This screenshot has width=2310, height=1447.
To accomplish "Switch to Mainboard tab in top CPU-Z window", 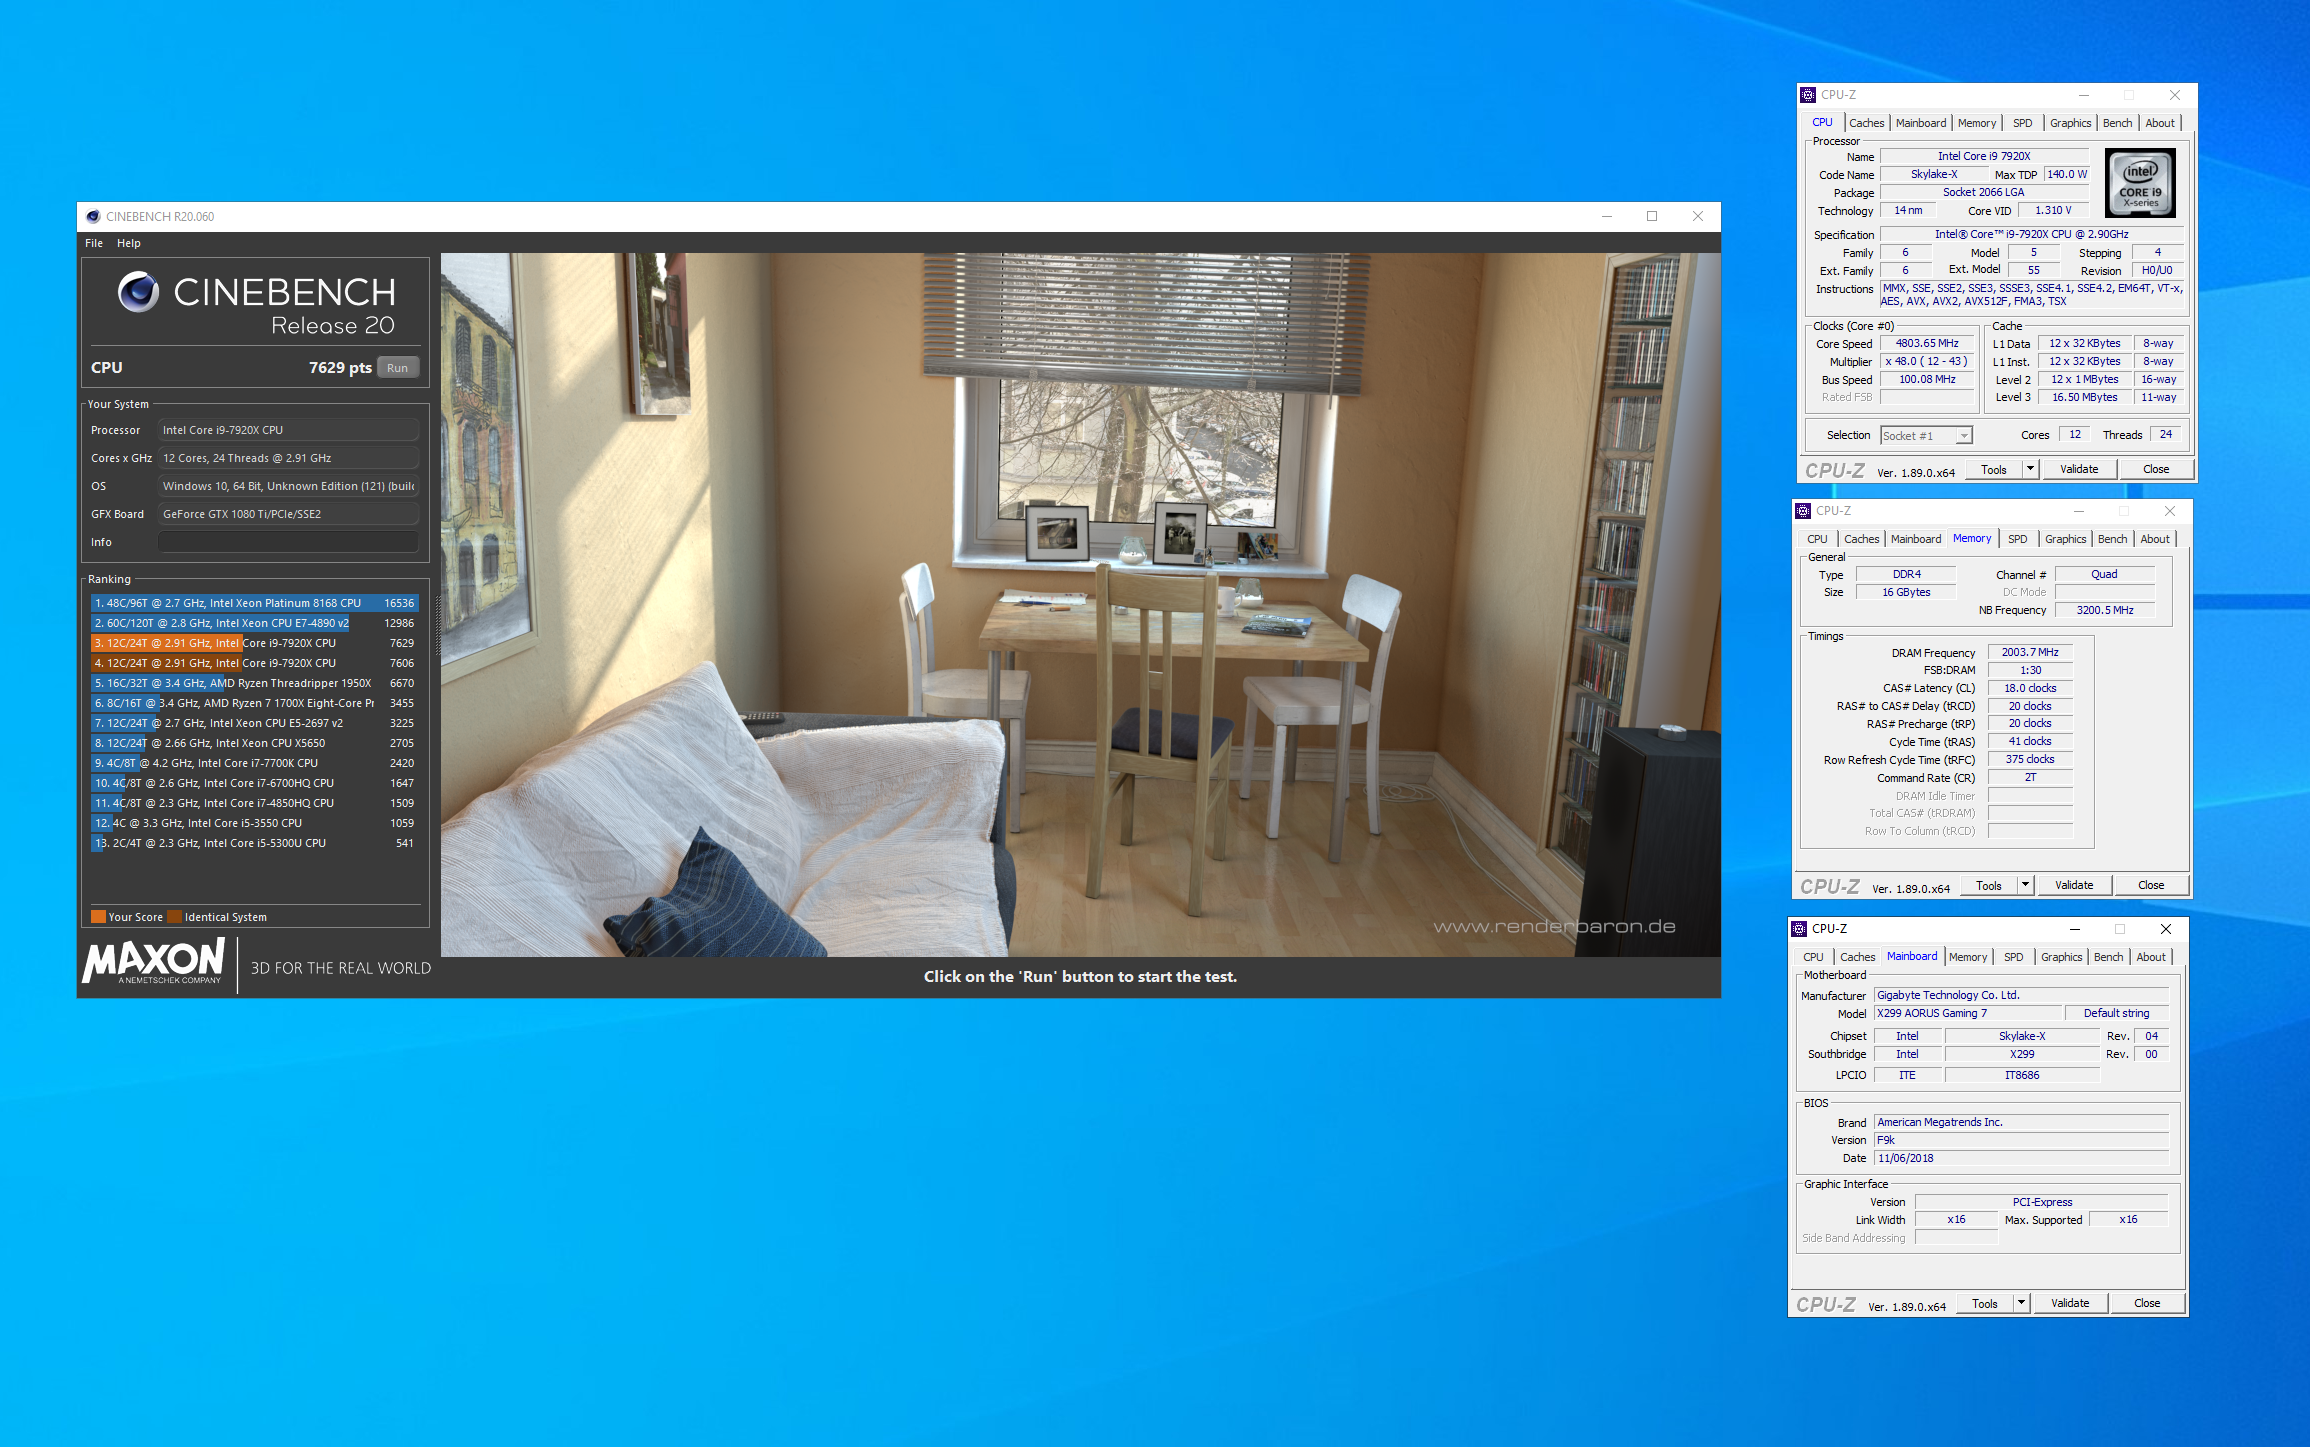I will (x=1921, y=123).
